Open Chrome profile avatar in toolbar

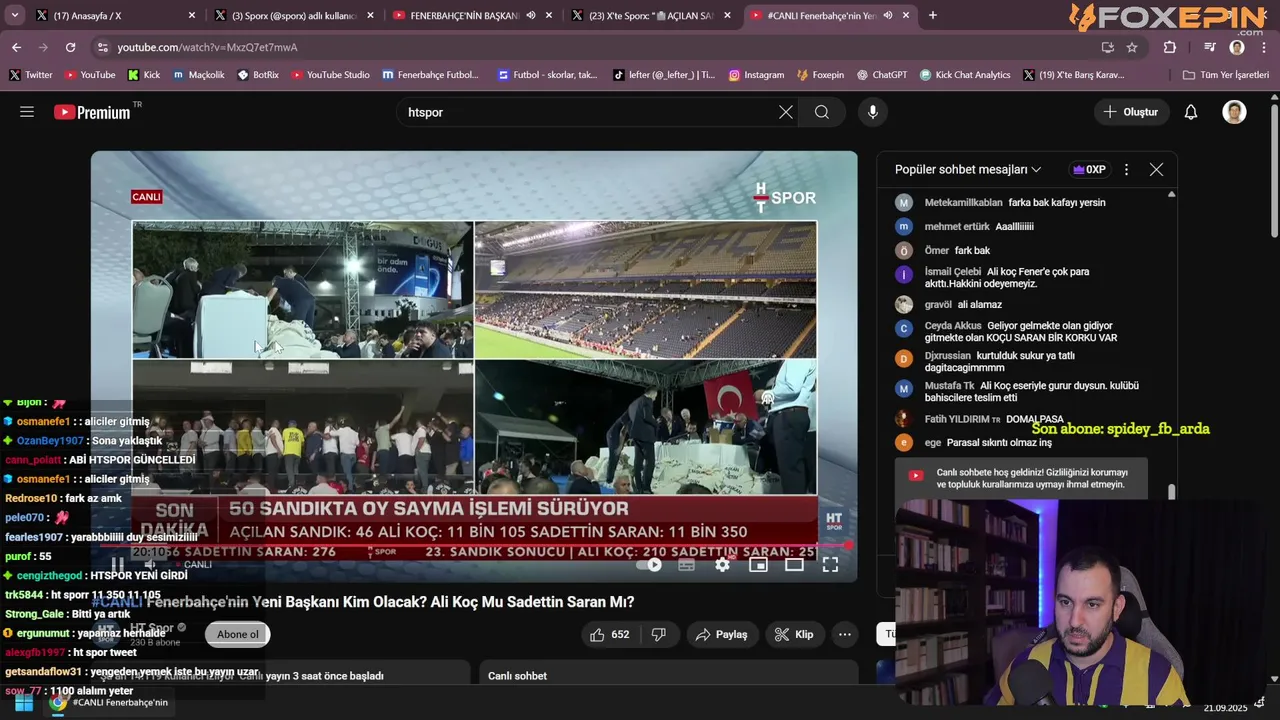pos(1237,47)
